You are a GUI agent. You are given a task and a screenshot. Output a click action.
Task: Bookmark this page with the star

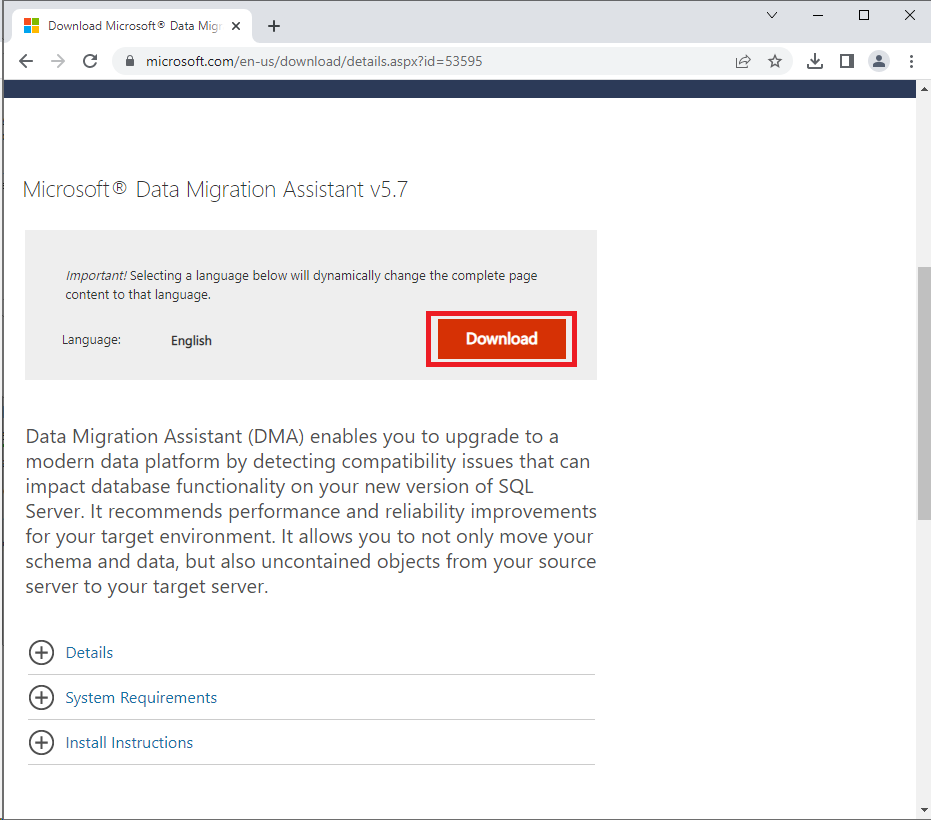774,61
